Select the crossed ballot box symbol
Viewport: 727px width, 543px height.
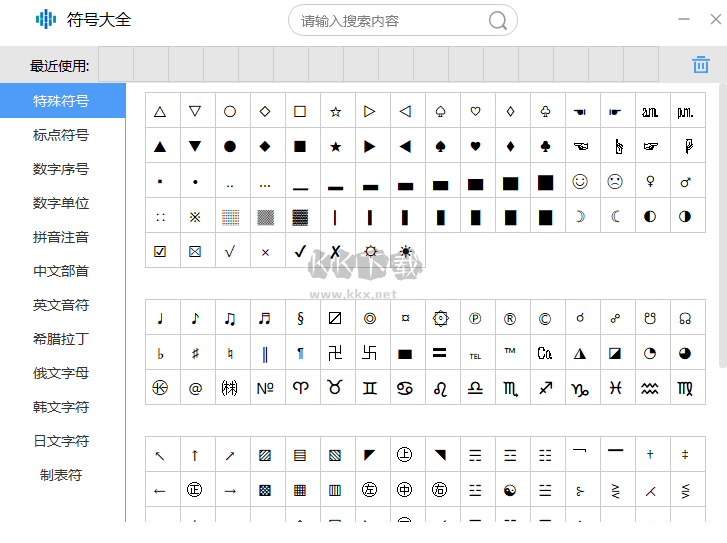tap(195, 252)
